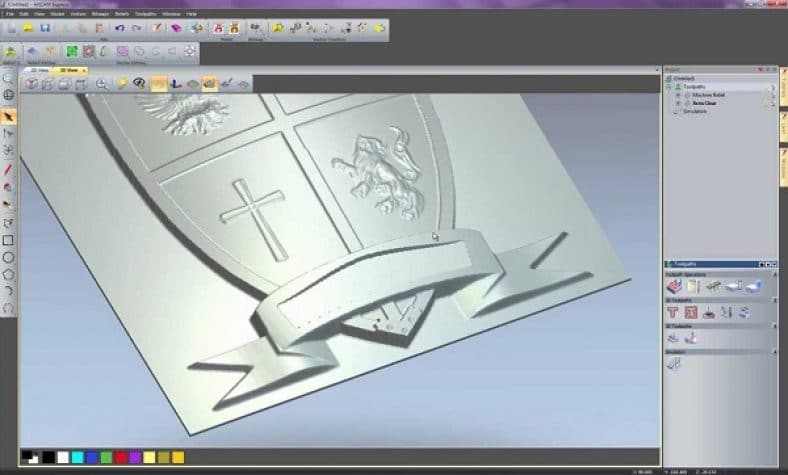Click the T-shaped engraving toolpath icon

672,313
